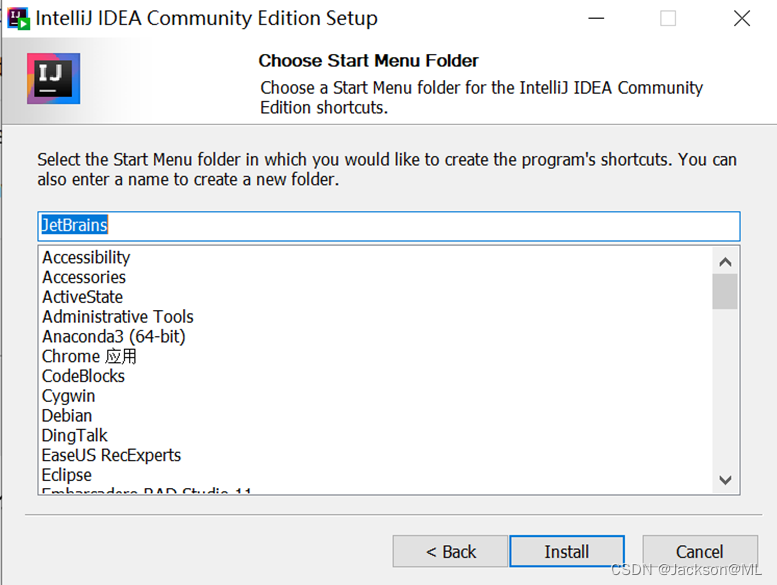This screenshot has width=777, height=585.
Task: Select the Accessories folder entry
Action: click(x=84, y=277)
